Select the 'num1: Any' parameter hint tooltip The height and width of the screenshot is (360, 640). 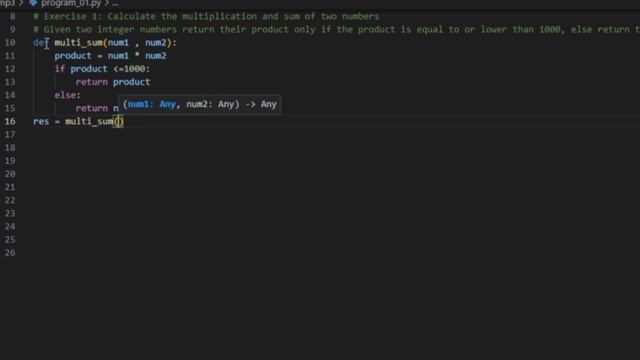[x=151, y=104]
